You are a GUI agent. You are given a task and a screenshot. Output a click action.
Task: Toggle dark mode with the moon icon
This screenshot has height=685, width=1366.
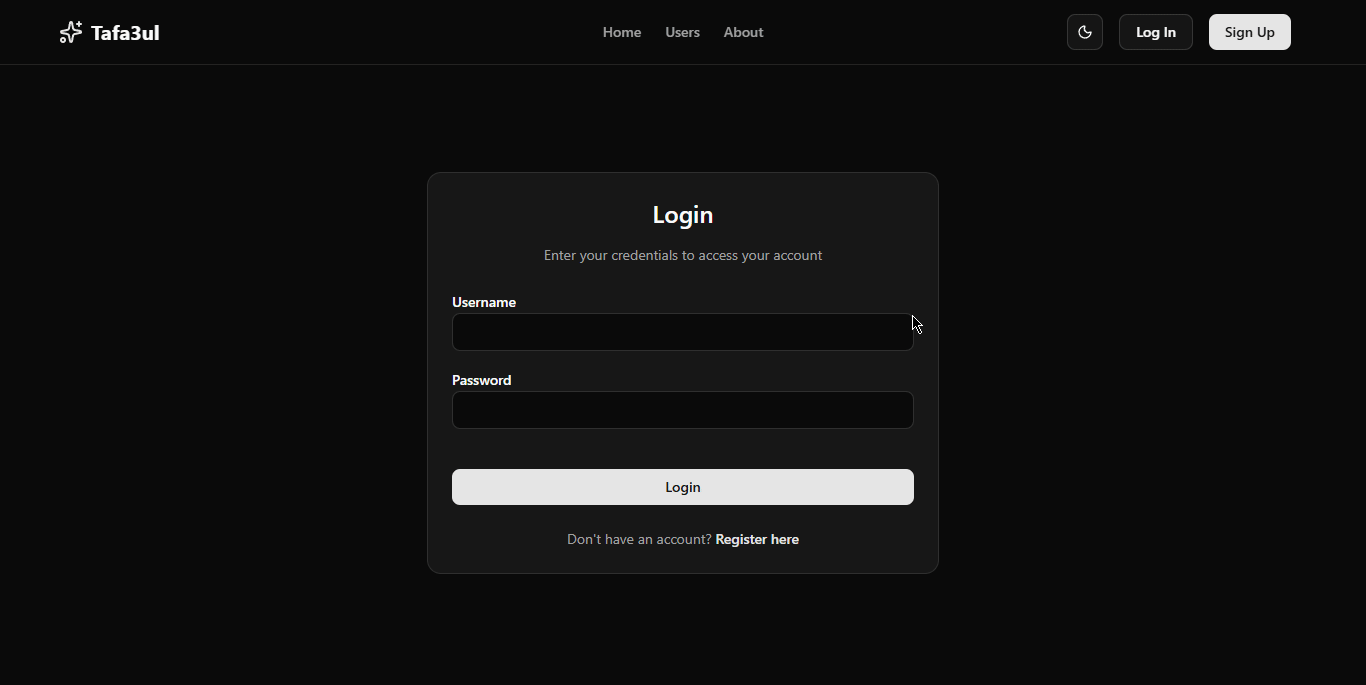1085,32
